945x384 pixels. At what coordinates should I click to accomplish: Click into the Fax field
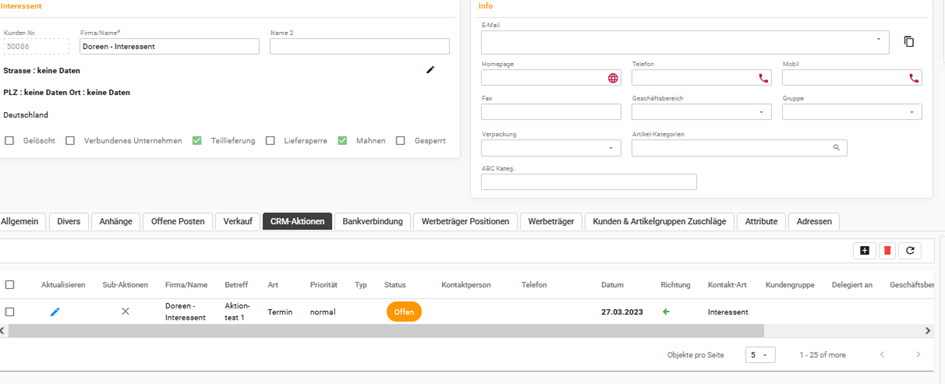[x=551, y=112]
